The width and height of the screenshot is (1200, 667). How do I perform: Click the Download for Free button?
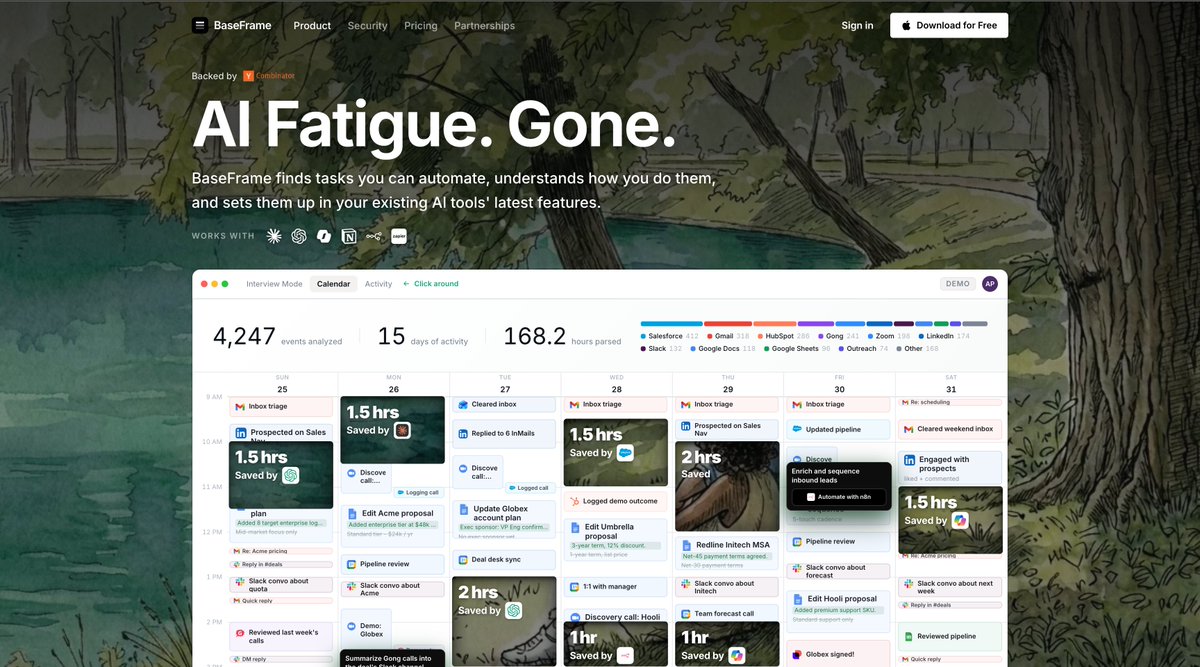[x=949, y=25]
